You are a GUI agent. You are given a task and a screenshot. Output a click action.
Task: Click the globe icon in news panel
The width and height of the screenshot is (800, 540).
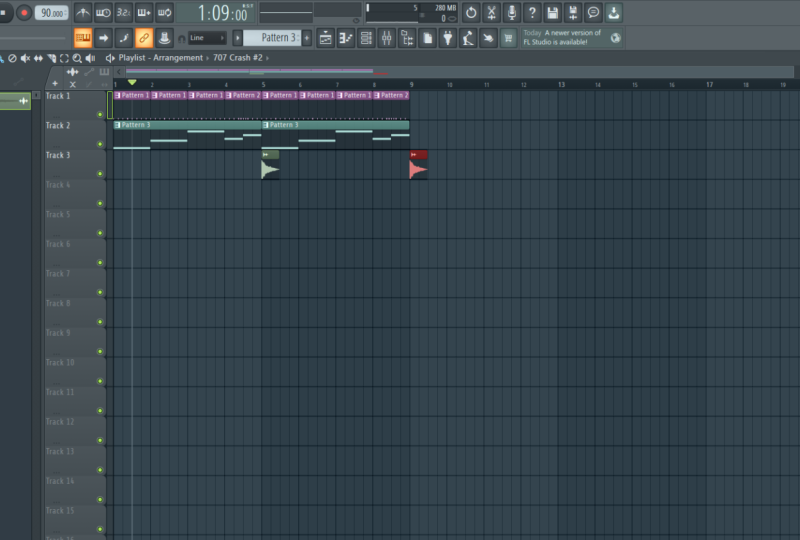615,38
